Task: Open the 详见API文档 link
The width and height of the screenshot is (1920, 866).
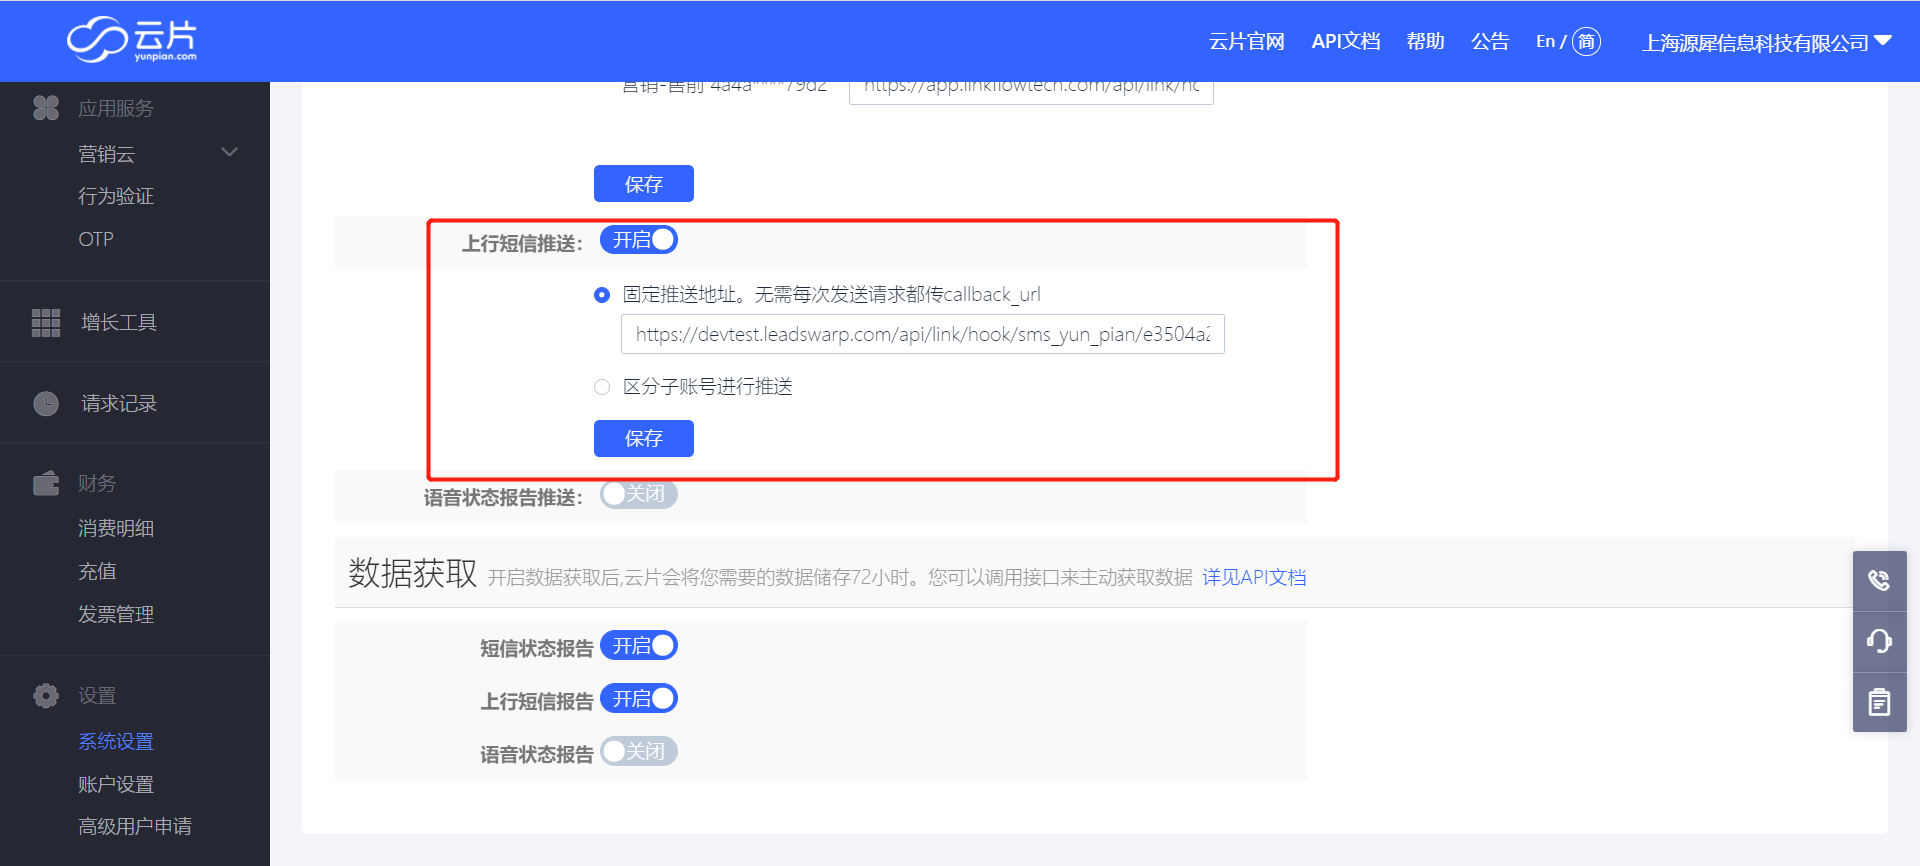Action: coord(1254,577)
